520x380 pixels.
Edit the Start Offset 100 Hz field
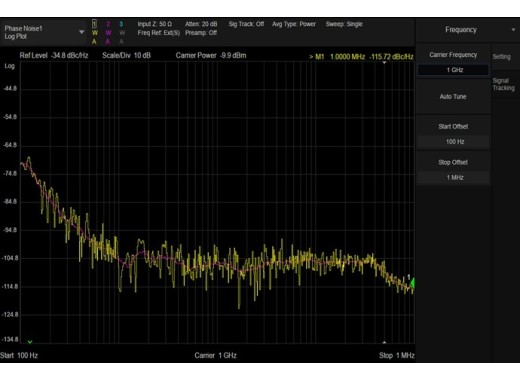coord(453,142)
